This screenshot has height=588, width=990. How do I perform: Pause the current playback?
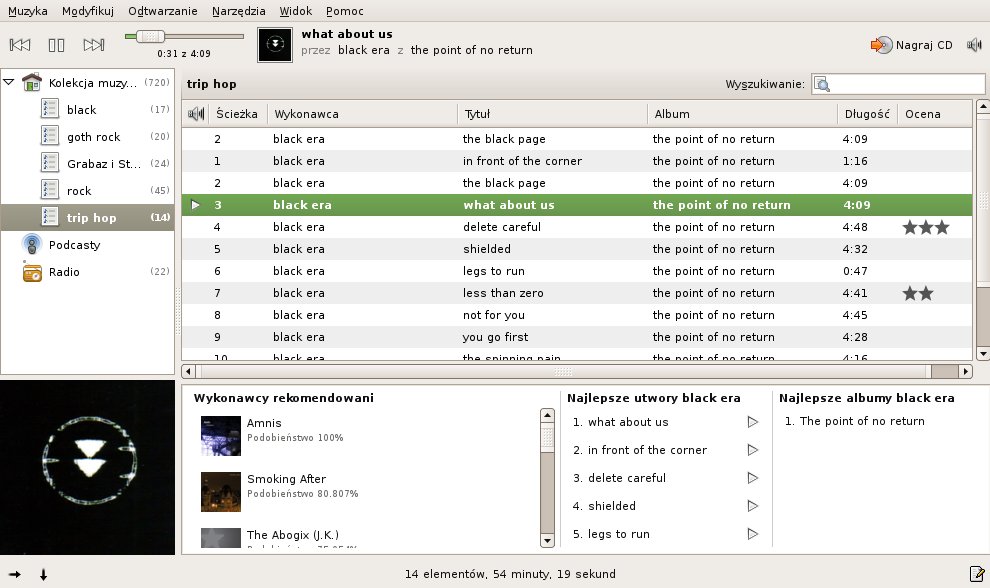[56, 45]
